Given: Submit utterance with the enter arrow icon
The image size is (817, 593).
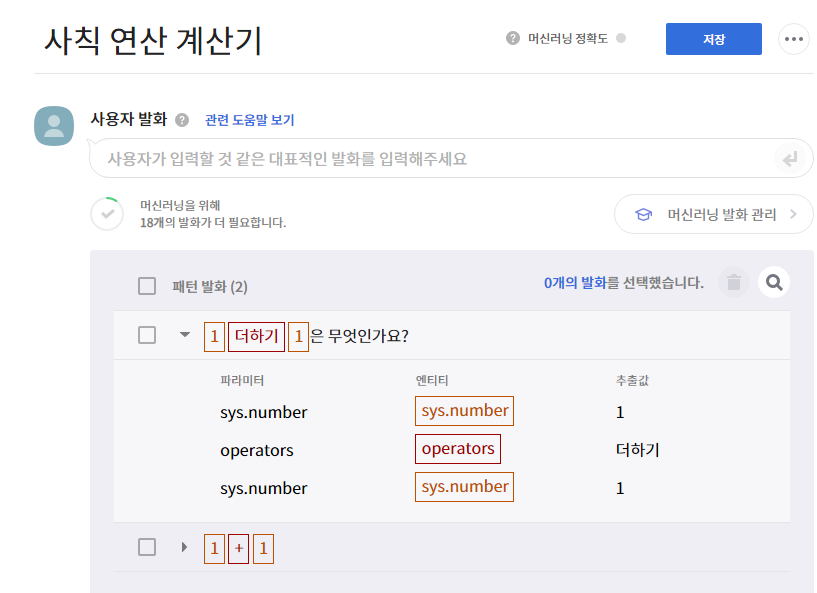Looking at the screenshot, I should pyautogui.click(x=790, y=158).
